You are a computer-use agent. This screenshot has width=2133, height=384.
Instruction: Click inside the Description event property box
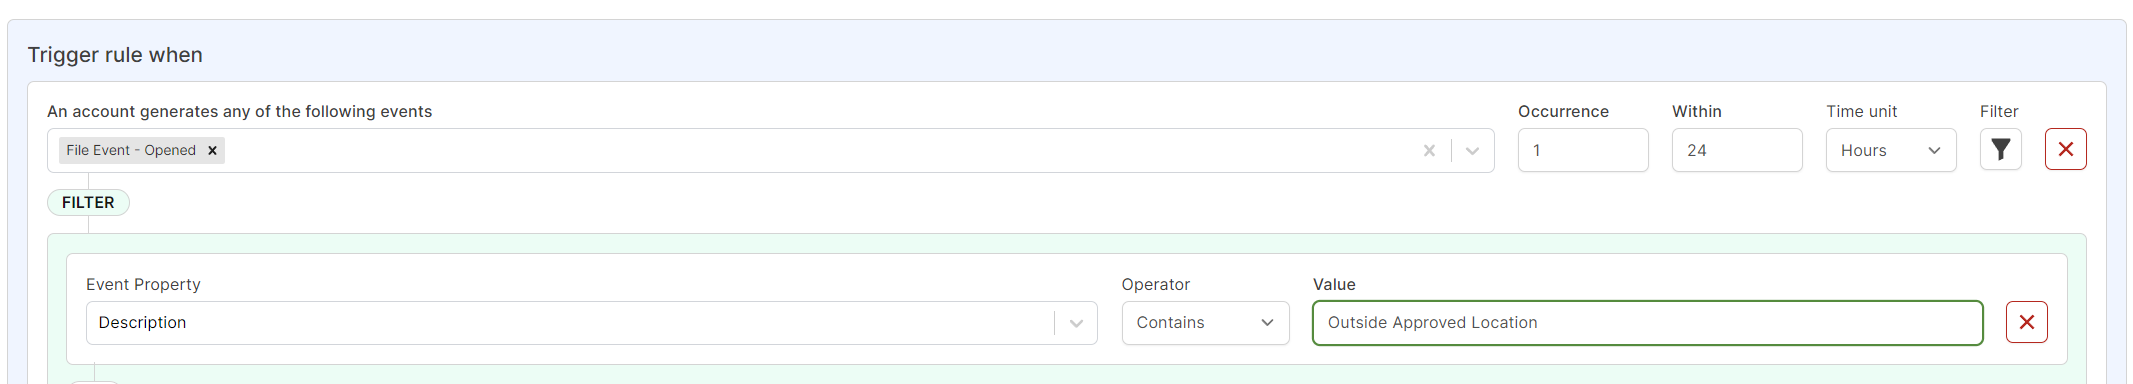(x=570, y=323)
